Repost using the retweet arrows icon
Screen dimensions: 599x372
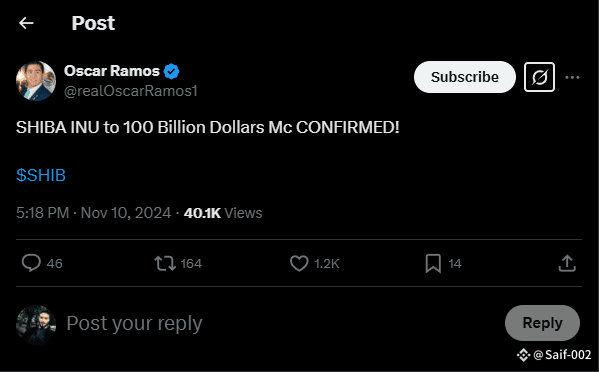tap(165, 264)
